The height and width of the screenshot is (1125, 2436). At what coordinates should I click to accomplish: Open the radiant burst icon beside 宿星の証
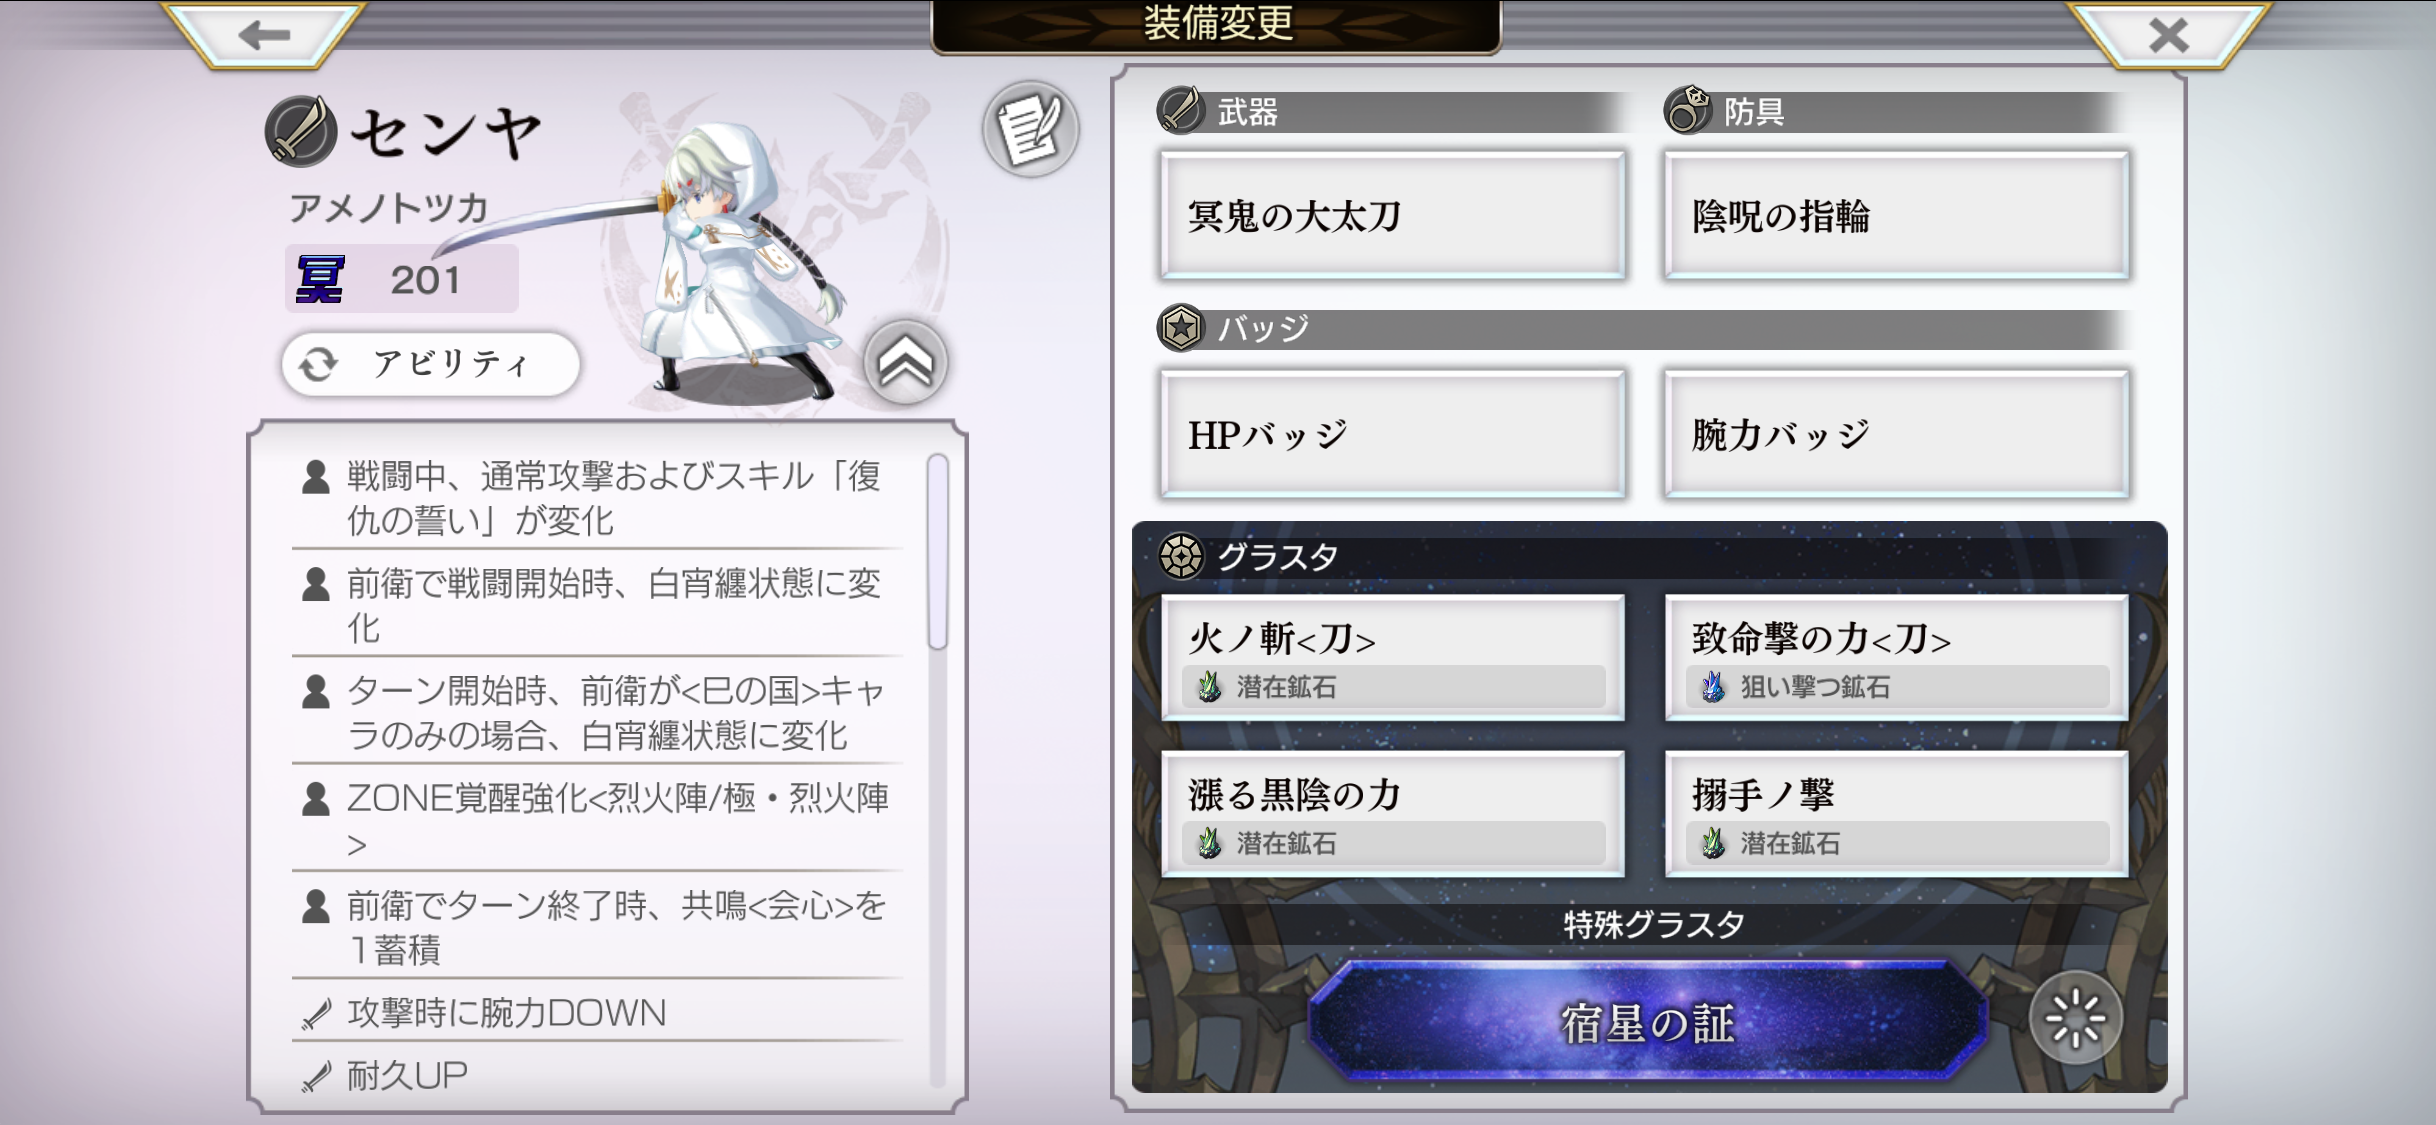(2075, 1020)
